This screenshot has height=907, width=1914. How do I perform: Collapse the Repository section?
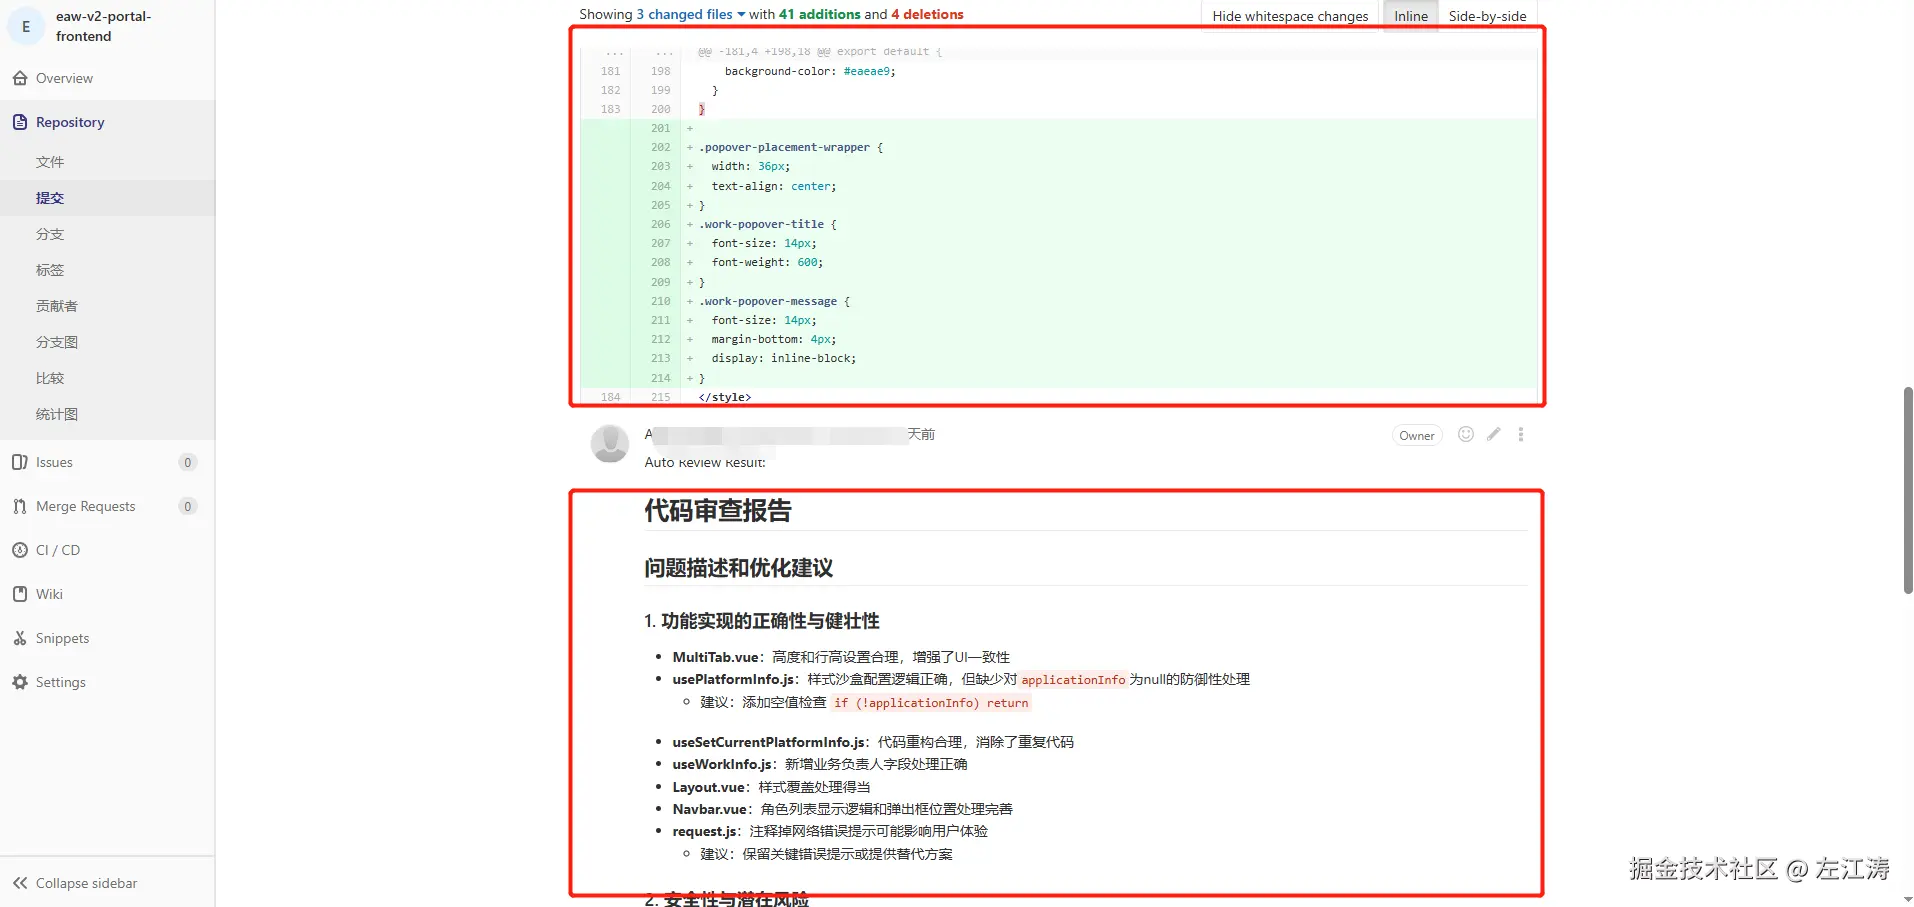pos(68,121)
